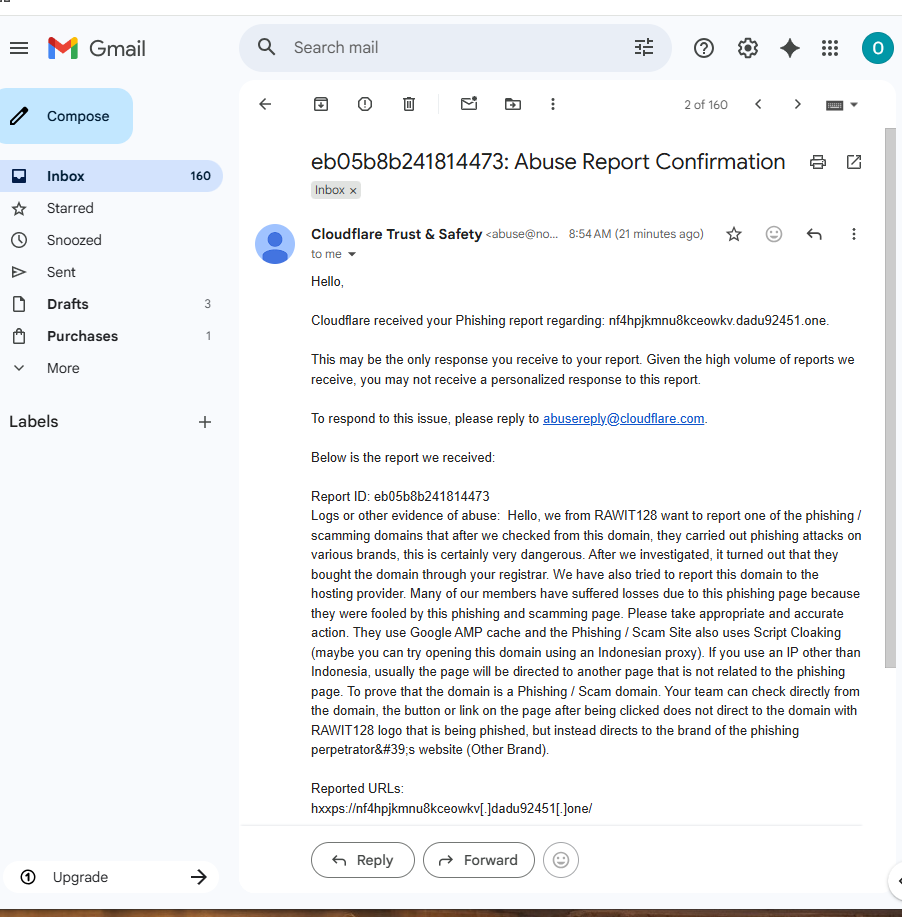This screenshot has height=917, width=902.
Task: Click the Forward button
Action: [x=478, y=860]
